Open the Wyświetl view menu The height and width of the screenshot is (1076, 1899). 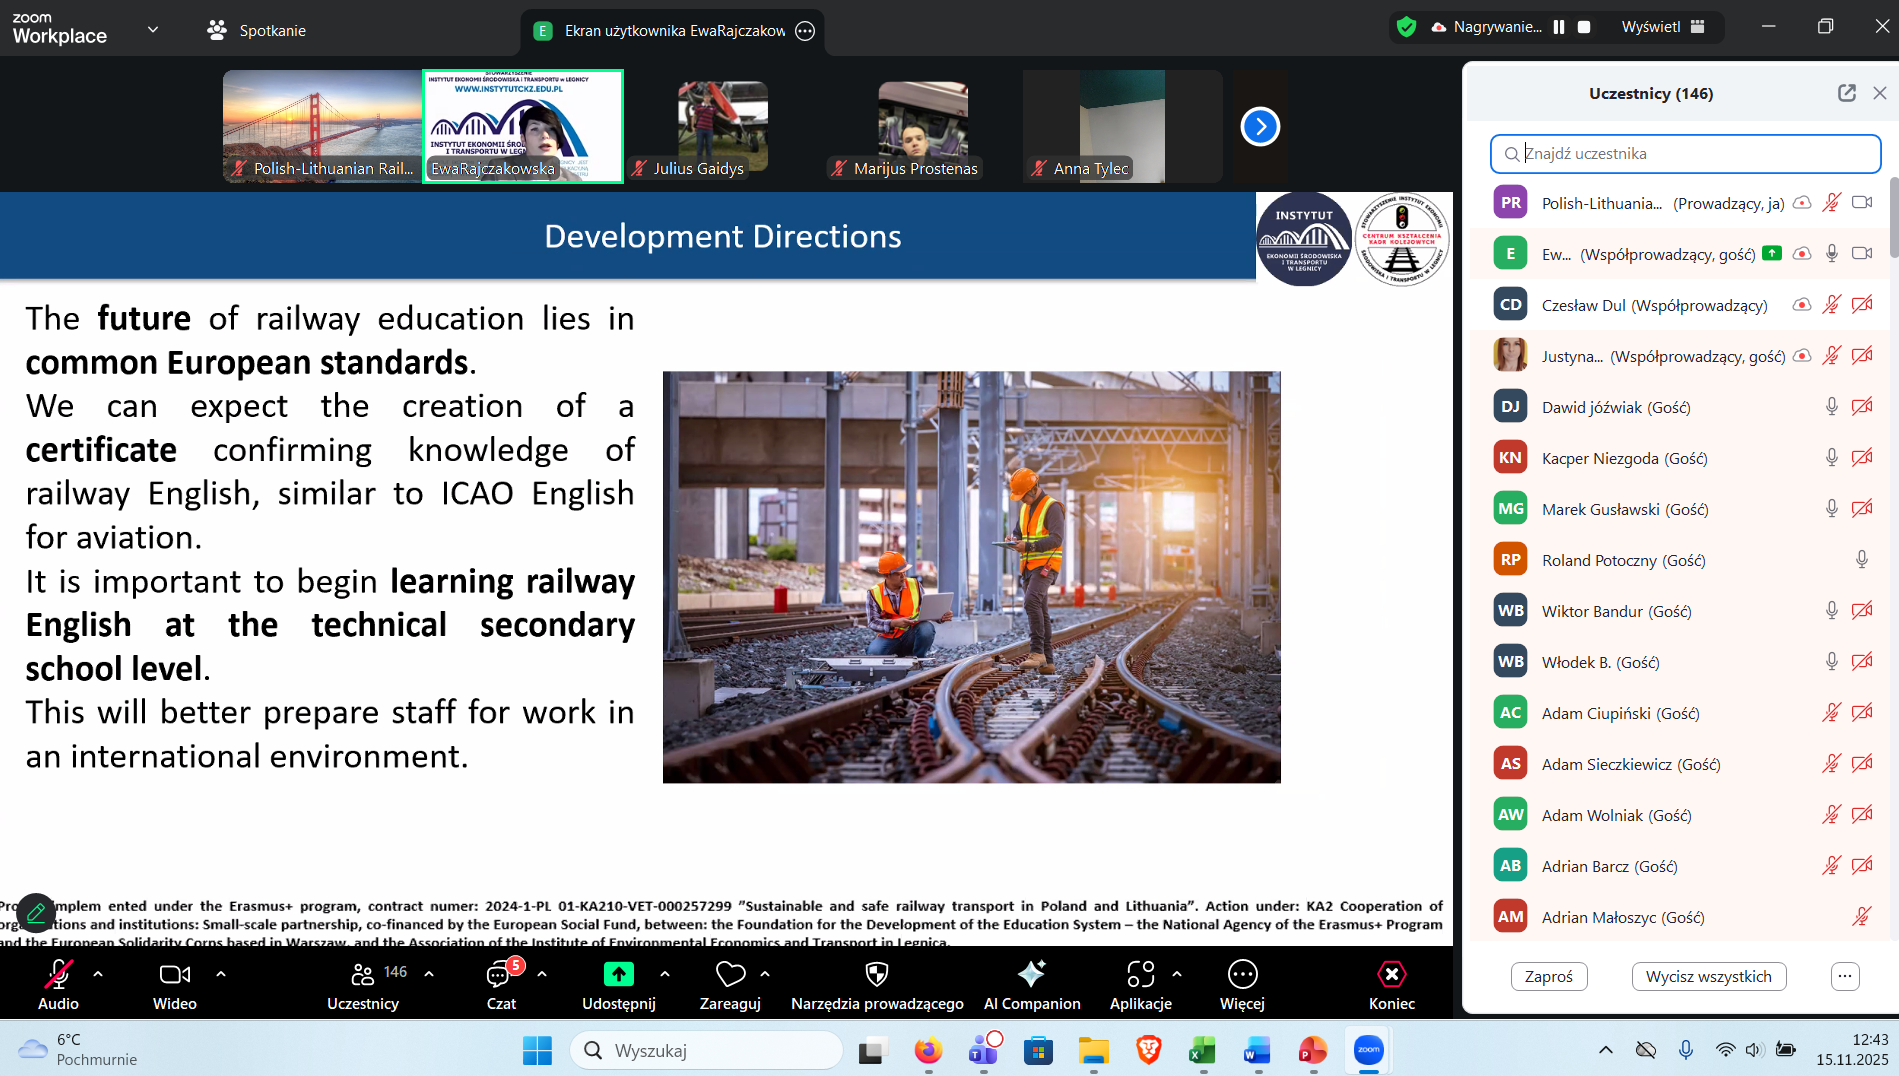[1662, 27]
